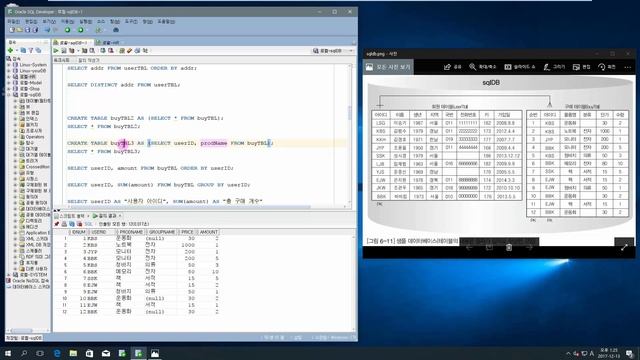Run the statement with the green play icon
The height and width of the screenshot is (360, 640).
[x=56, y=51]
